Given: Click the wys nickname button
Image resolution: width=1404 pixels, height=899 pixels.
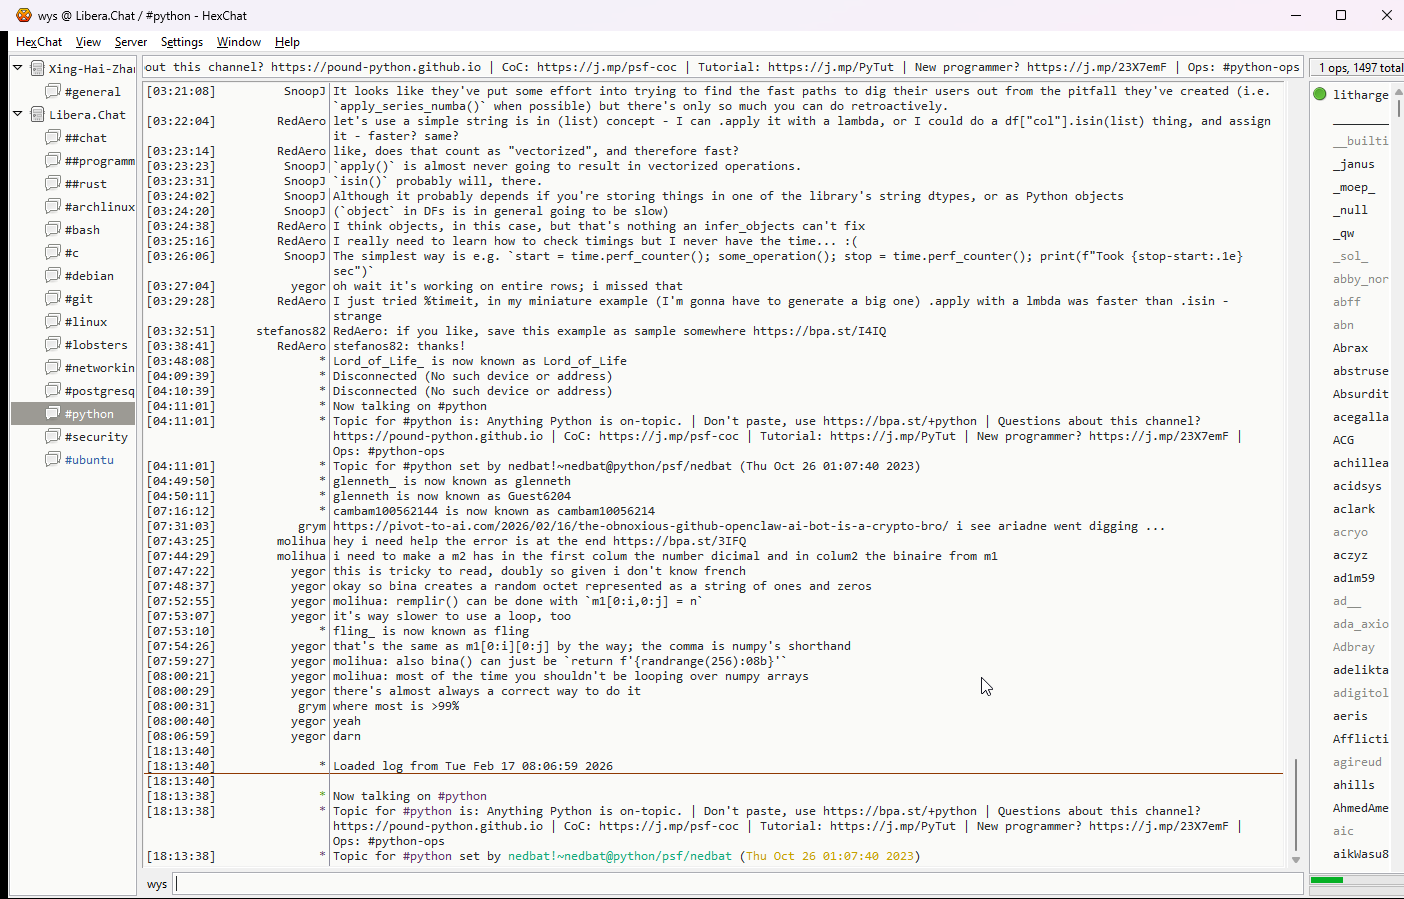Looking at the screenshot, I should pyautogui.click(x=157, y=884).
